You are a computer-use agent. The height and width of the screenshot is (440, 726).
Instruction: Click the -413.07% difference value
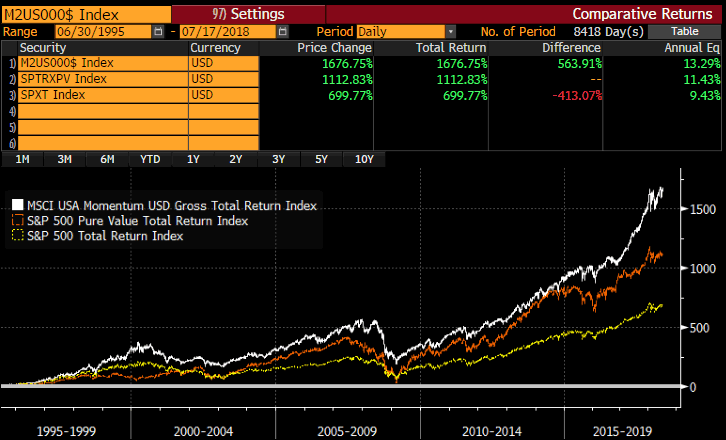577,95
